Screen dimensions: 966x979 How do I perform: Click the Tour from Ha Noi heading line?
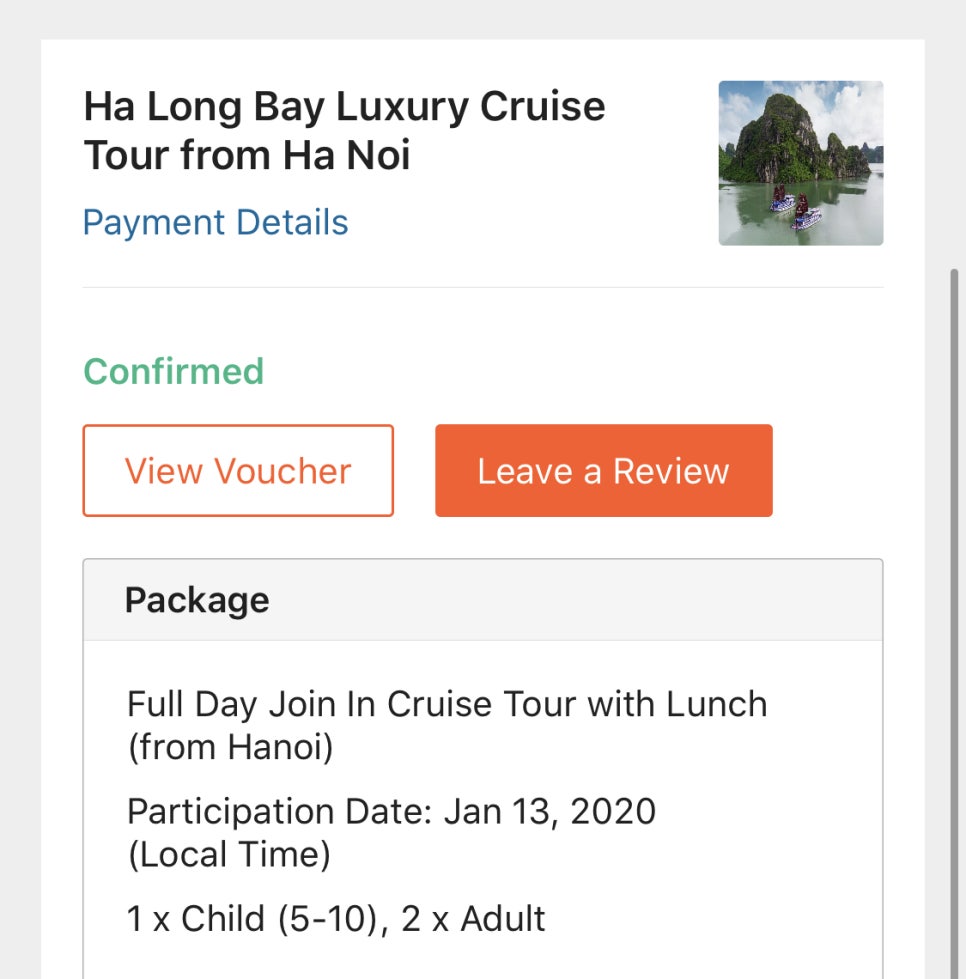pyautogui.click(x=247, y=155)
